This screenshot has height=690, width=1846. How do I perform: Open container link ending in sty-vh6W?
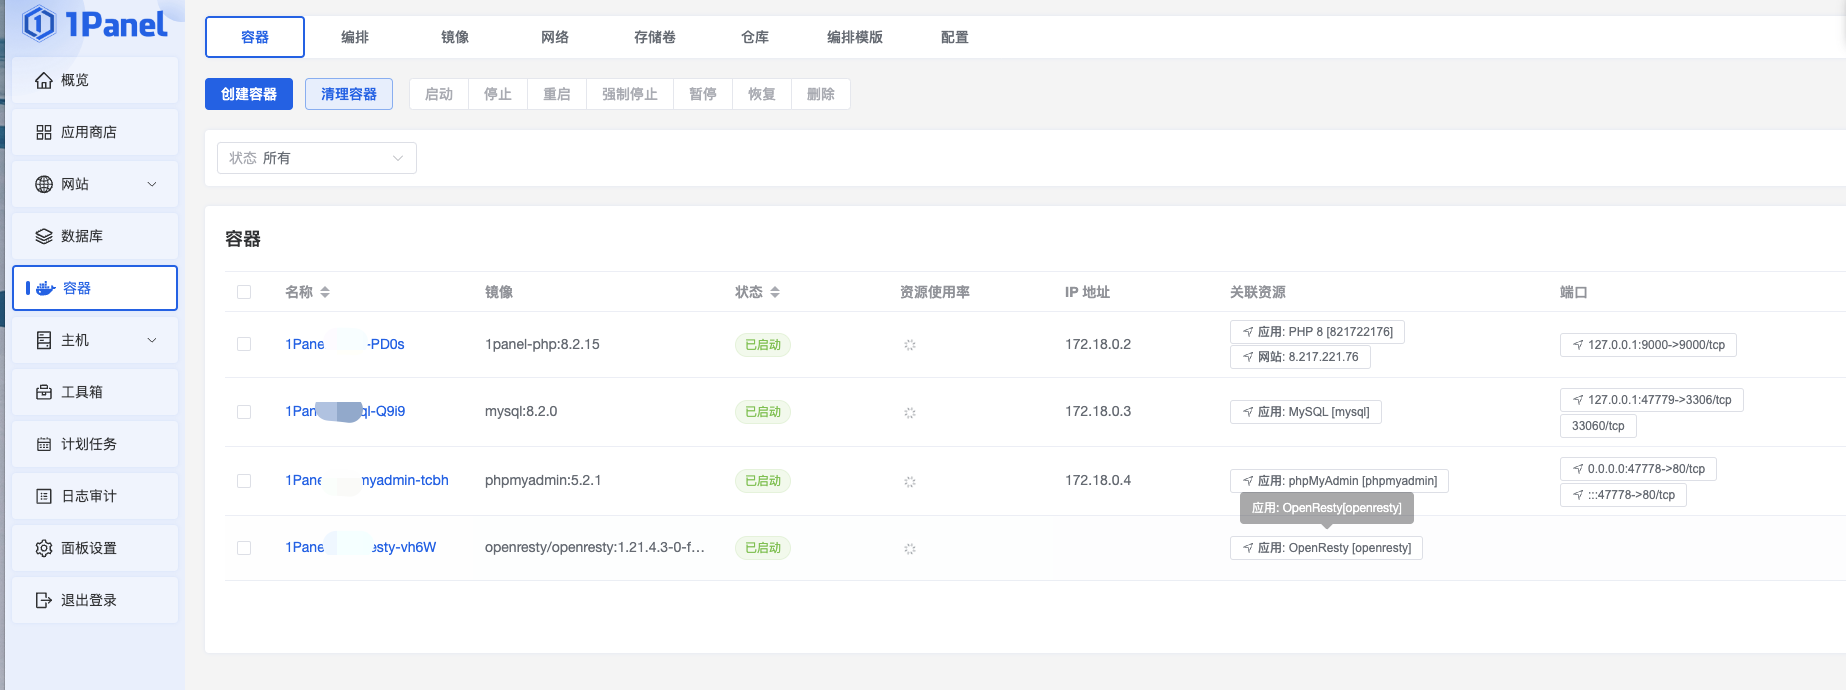361,547
